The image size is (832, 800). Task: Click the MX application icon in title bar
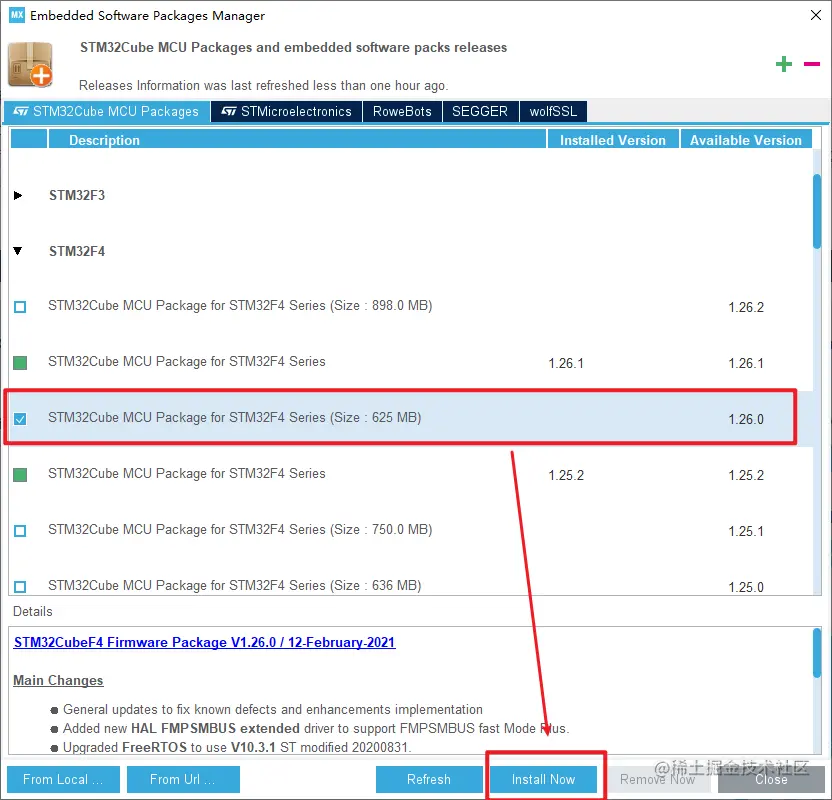pyautogui.click(x=17, y=15)
